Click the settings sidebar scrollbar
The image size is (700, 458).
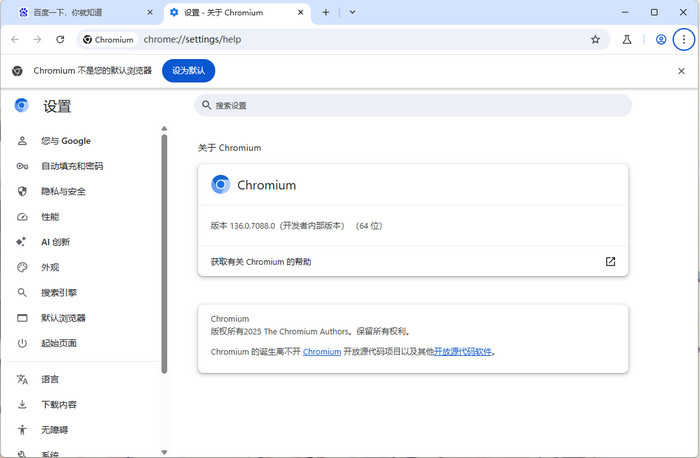click(164, 250)
